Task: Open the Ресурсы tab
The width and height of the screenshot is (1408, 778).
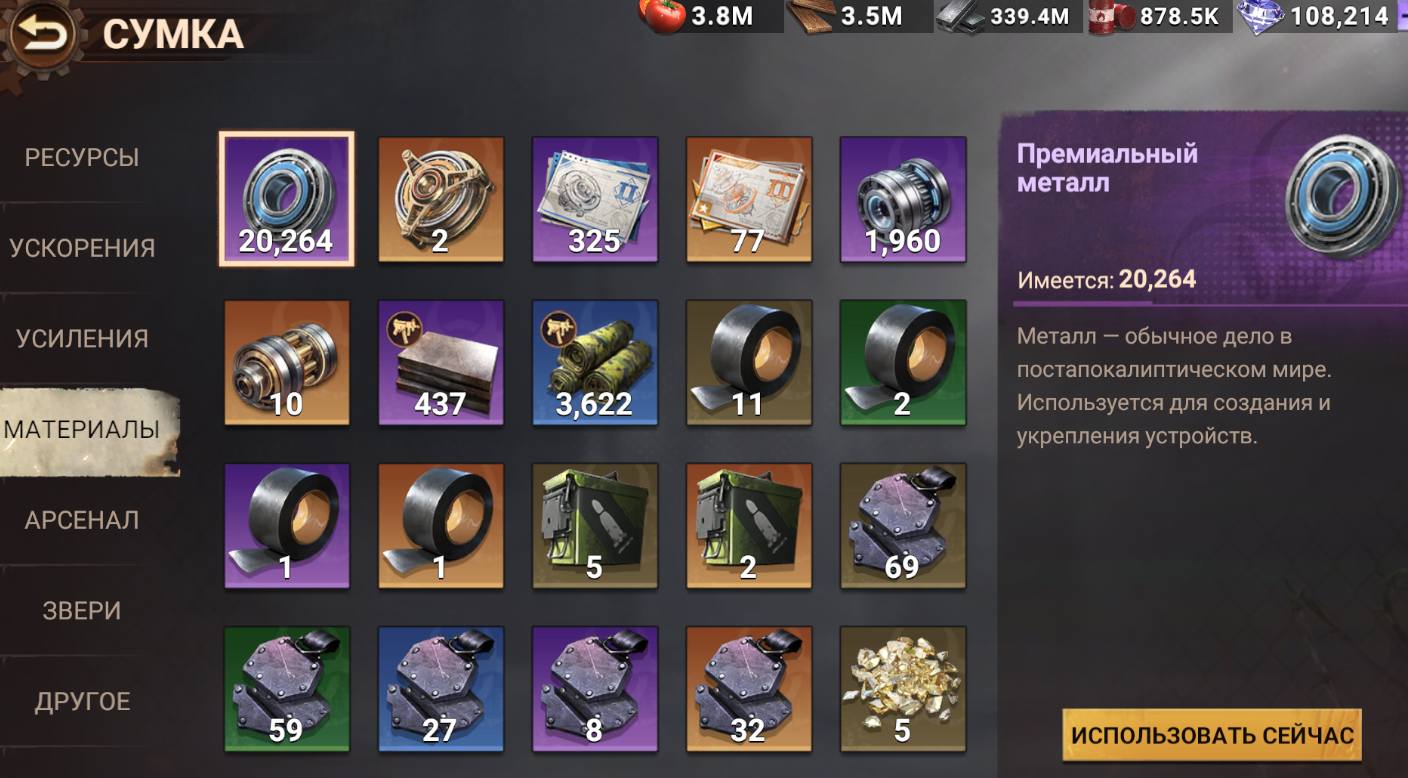Action: (x=82, y=158)
